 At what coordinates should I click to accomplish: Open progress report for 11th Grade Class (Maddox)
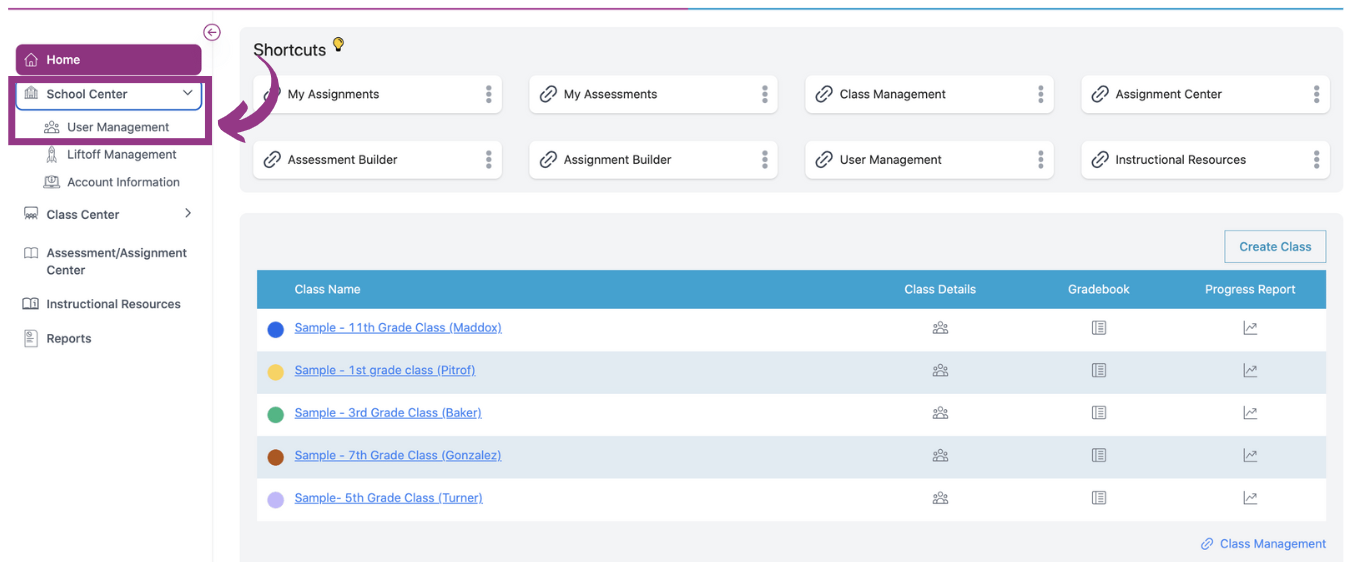1250,328
